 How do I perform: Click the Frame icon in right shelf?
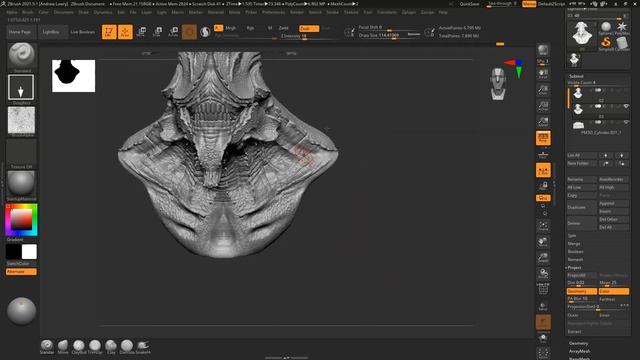pyautogui.click(x=543, y=226)
